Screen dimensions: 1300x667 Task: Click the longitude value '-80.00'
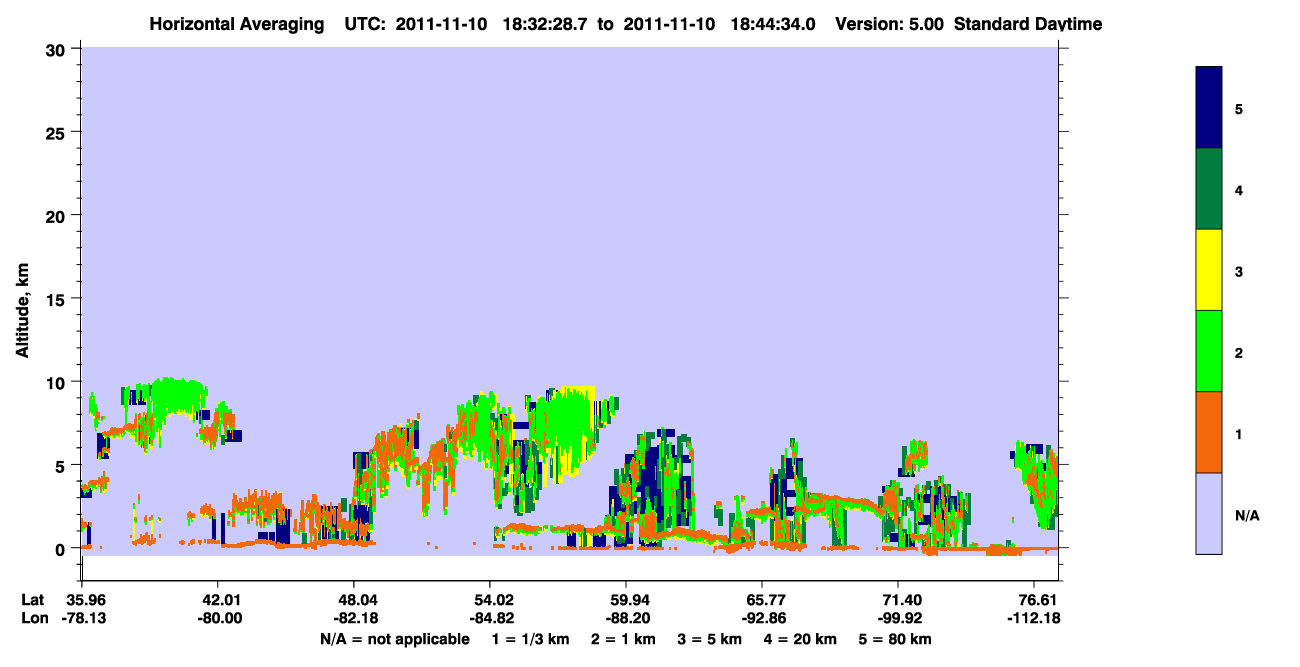(219, 619)
